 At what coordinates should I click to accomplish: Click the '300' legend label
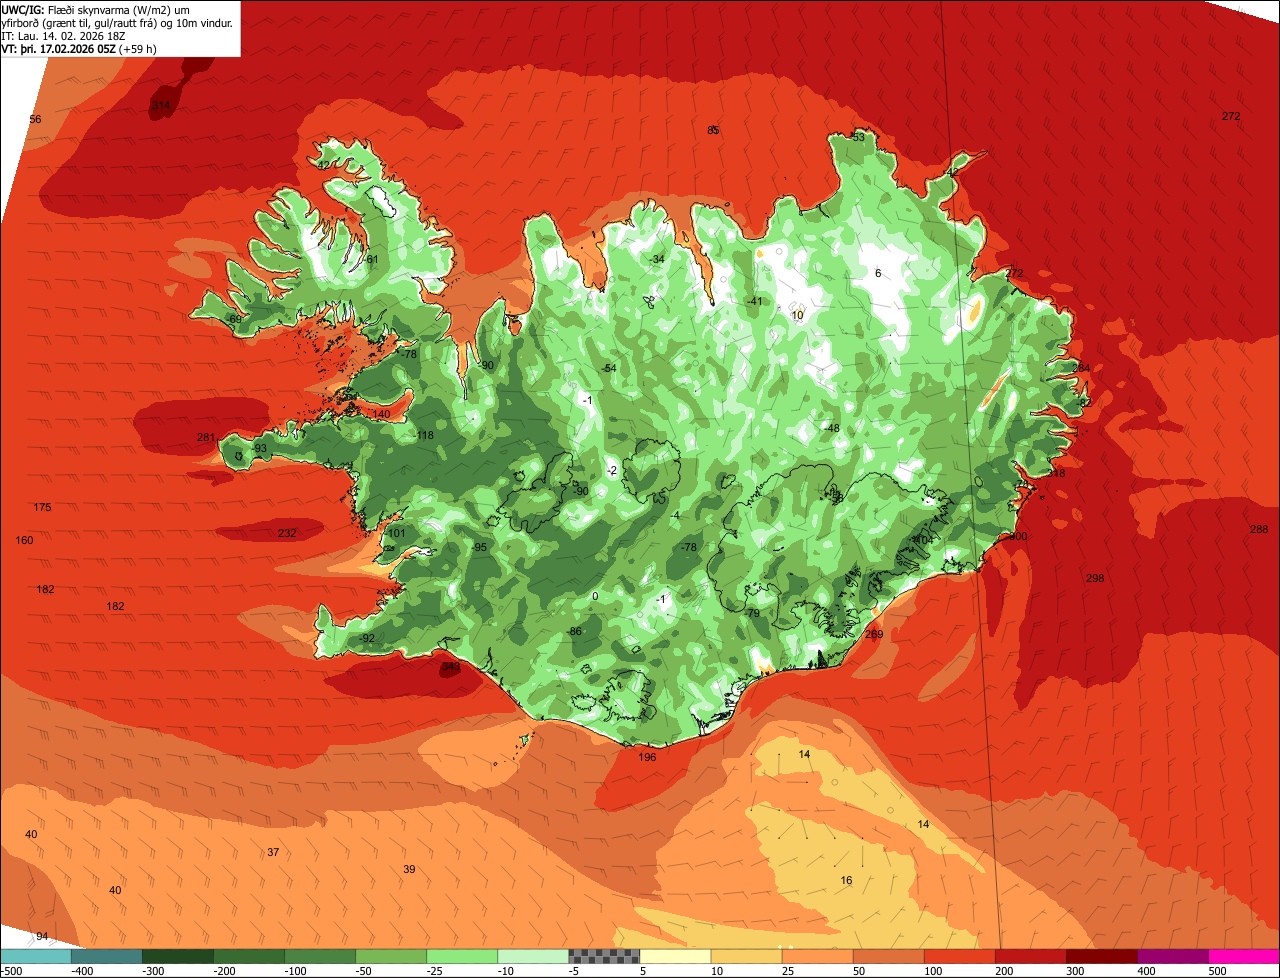(x=1077, y=970)
